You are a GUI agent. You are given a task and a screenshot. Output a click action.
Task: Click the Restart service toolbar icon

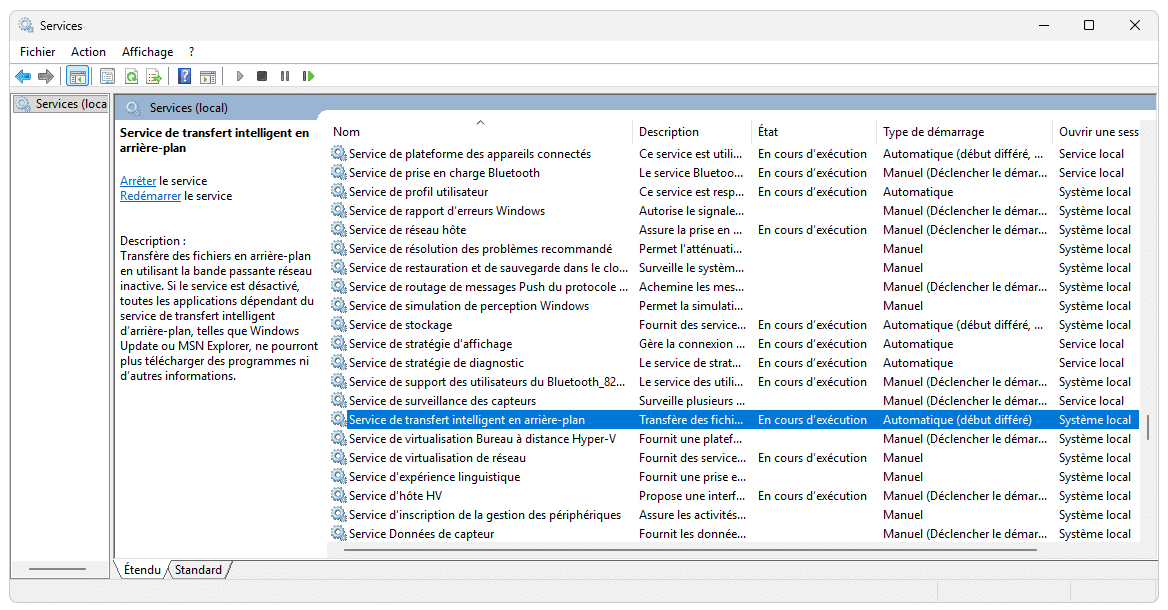coord(308,76)
